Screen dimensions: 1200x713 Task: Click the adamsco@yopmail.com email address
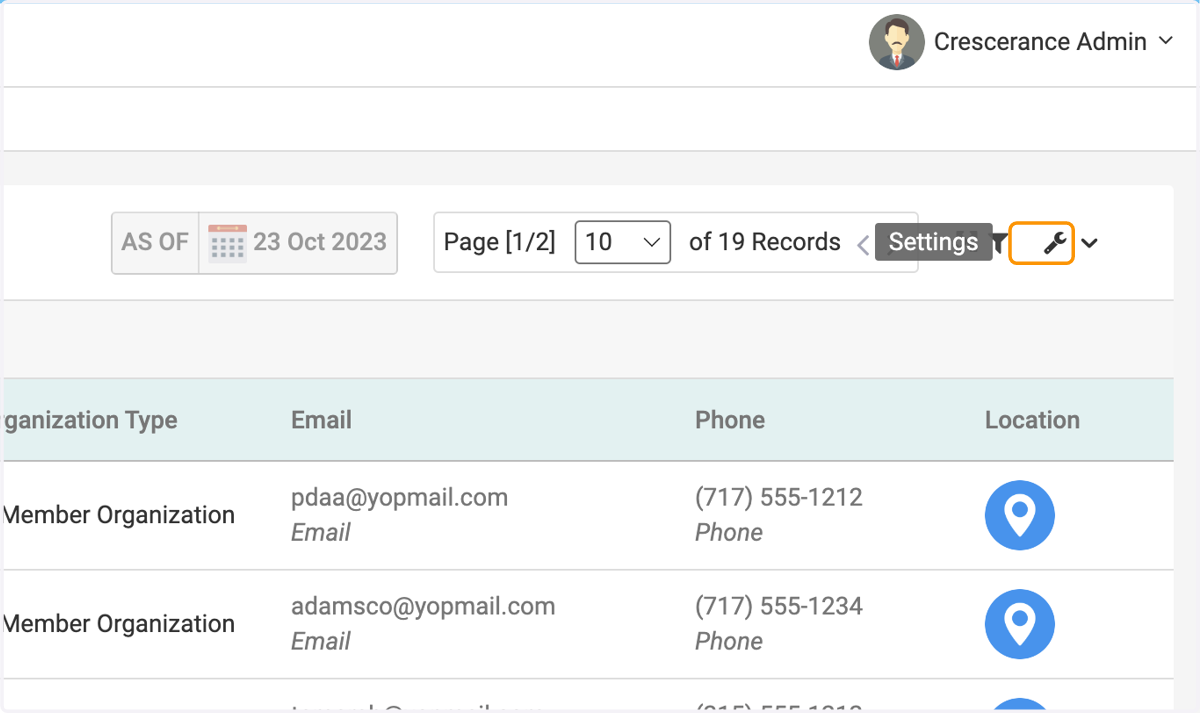click(423, 607)
